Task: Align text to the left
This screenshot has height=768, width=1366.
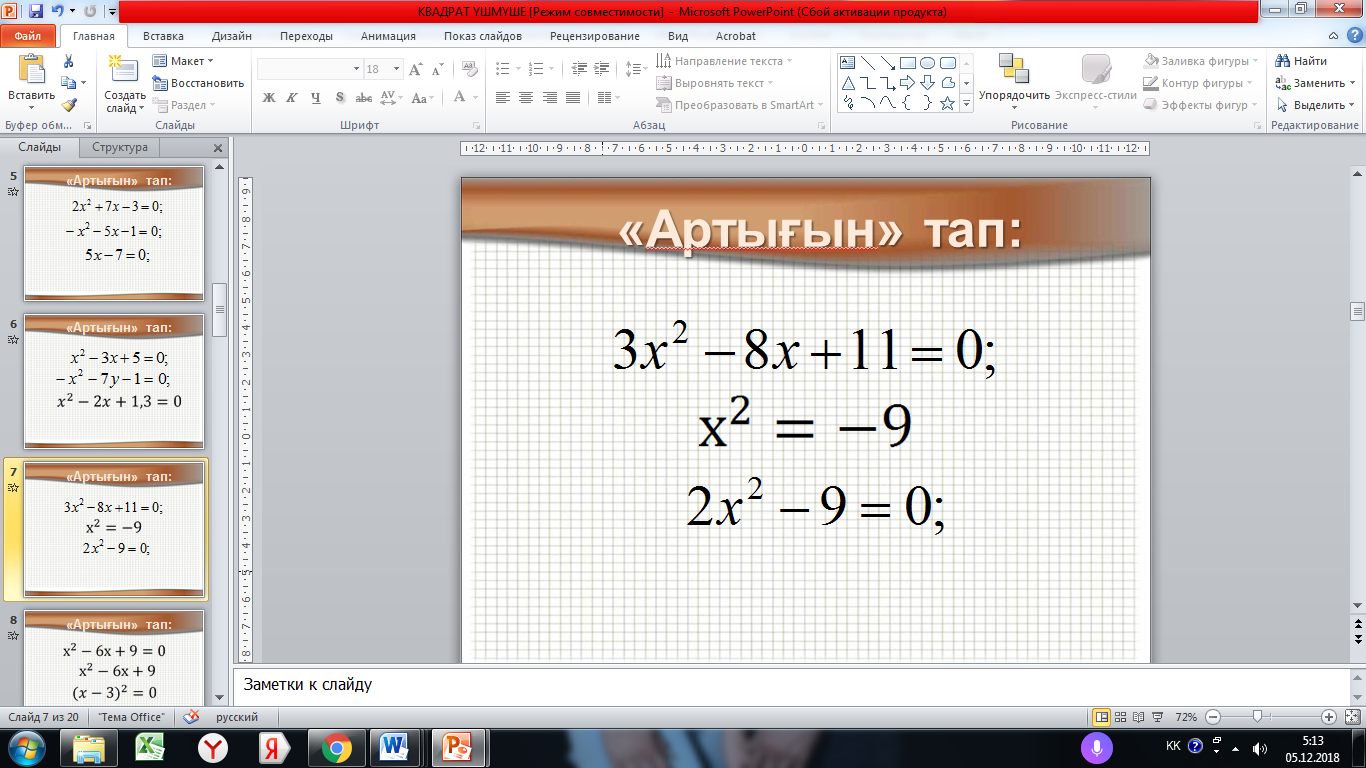Action: [x=502, y=97]
